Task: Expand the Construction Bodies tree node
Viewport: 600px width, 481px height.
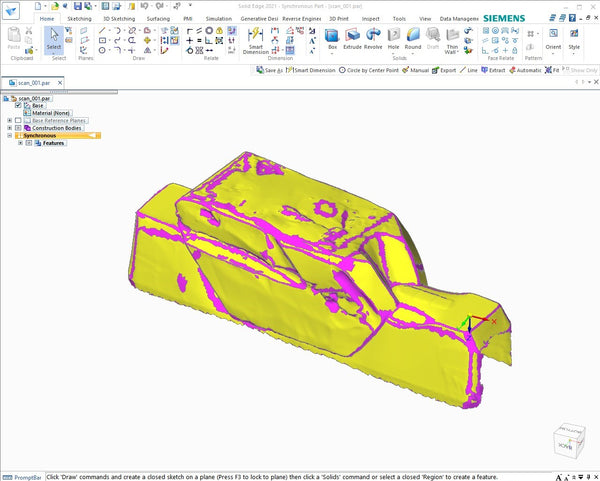Action: coord(9,128)
